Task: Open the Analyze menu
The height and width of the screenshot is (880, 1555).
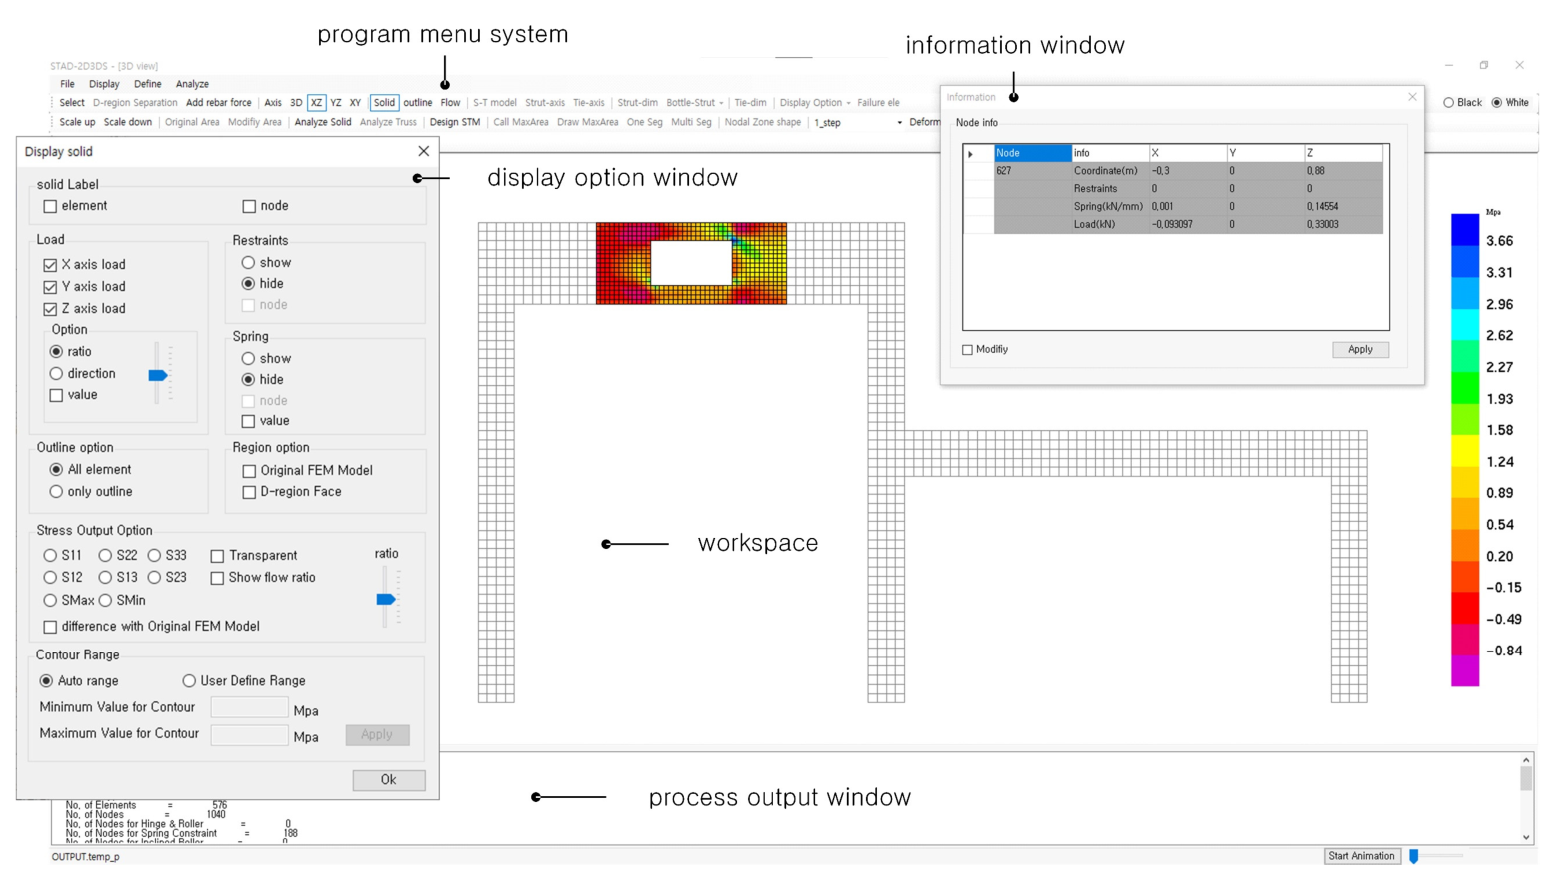Action: (192, 84)
